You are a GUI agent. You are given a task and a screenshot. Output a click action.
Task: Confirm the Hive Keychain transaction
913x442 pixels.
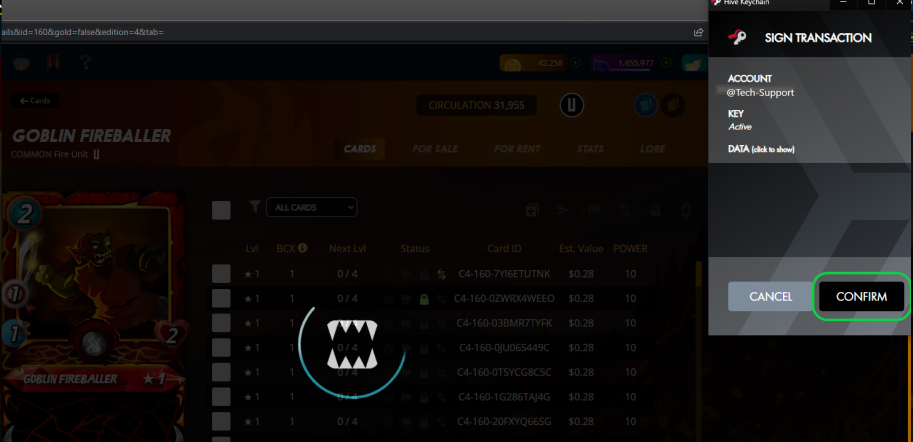pyautogui.click(x=861, y=297)
